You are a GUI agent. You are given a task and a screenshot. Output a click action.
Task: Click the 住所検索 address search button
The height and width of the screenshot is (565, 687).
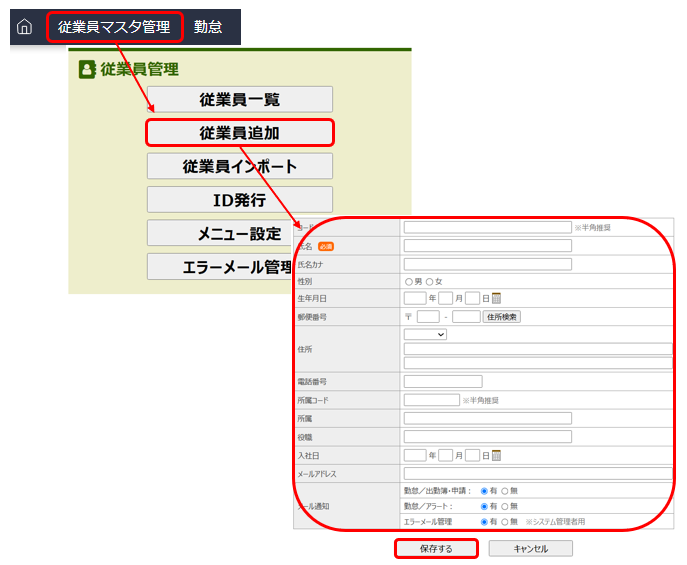[x=502, y=317]
